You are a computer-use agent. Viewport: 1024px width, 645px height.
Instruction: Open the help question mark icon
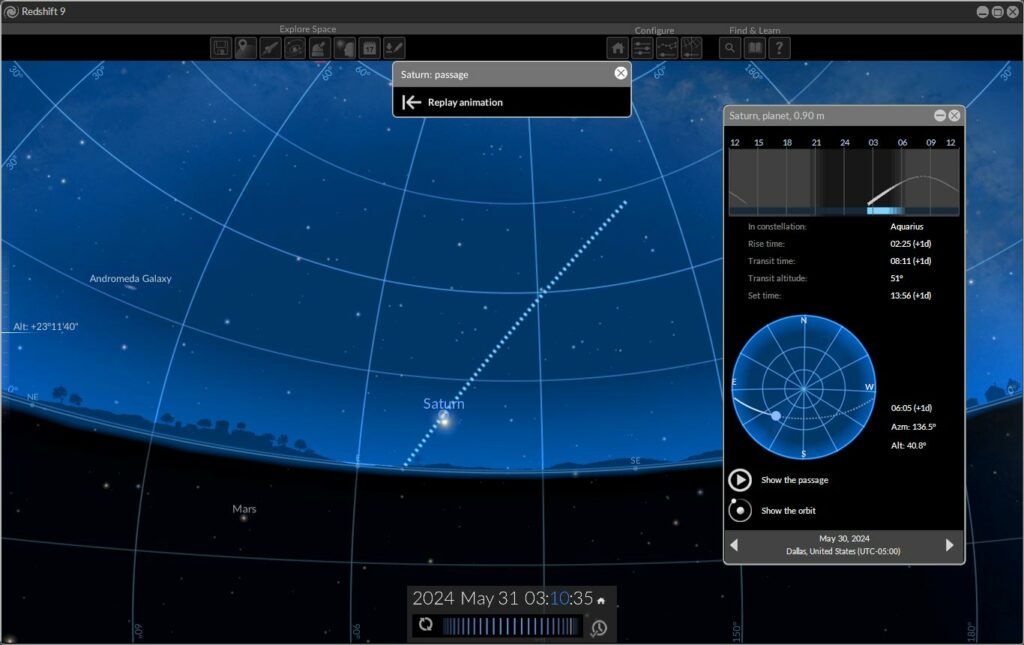(x=780, y=48)
